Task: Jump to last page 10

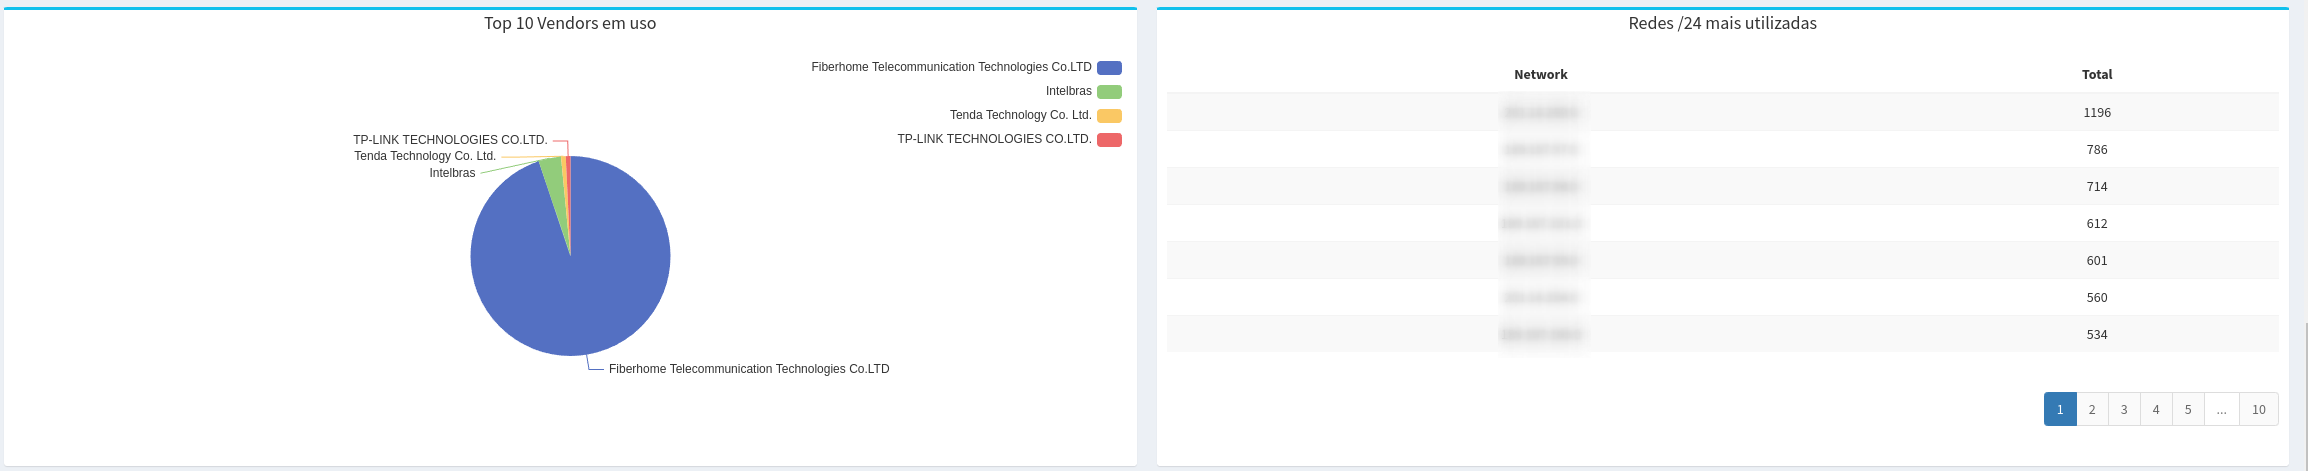Action: click(x=2258, y=409)
